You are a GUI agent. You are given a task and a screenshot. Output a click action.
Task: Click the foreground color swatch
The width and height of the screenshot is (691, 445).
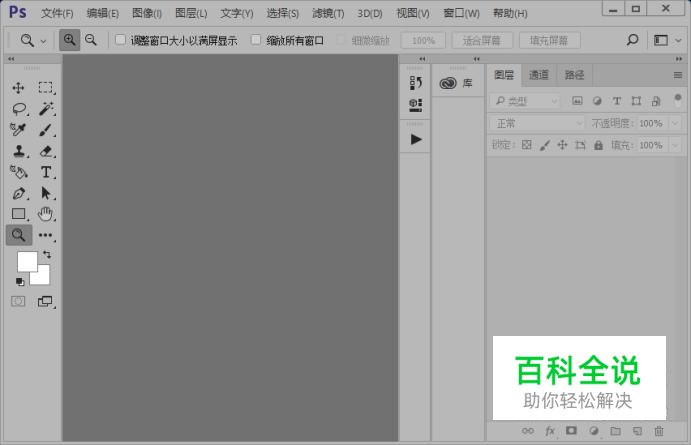pyautogui.click(x=26, y=260)
